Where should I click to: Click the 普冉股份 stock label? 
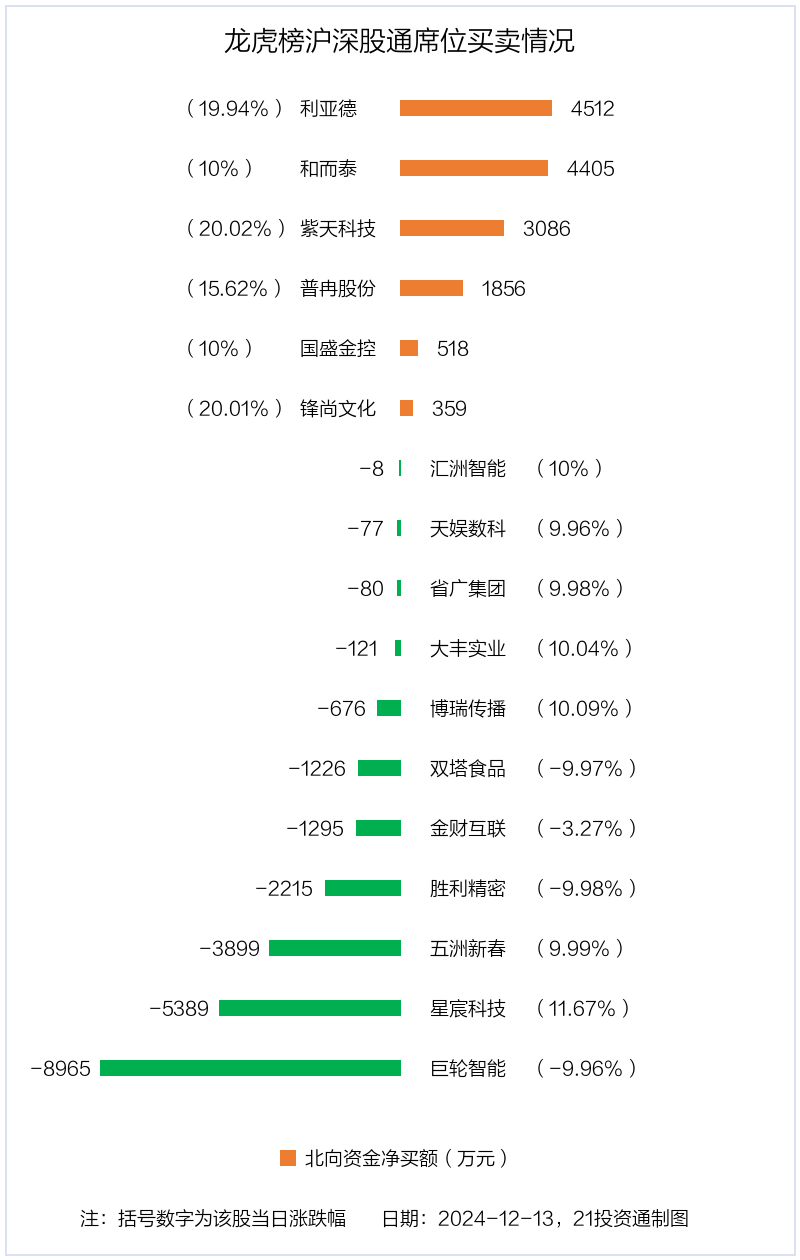pyautogui.click(x=338, y=288)
